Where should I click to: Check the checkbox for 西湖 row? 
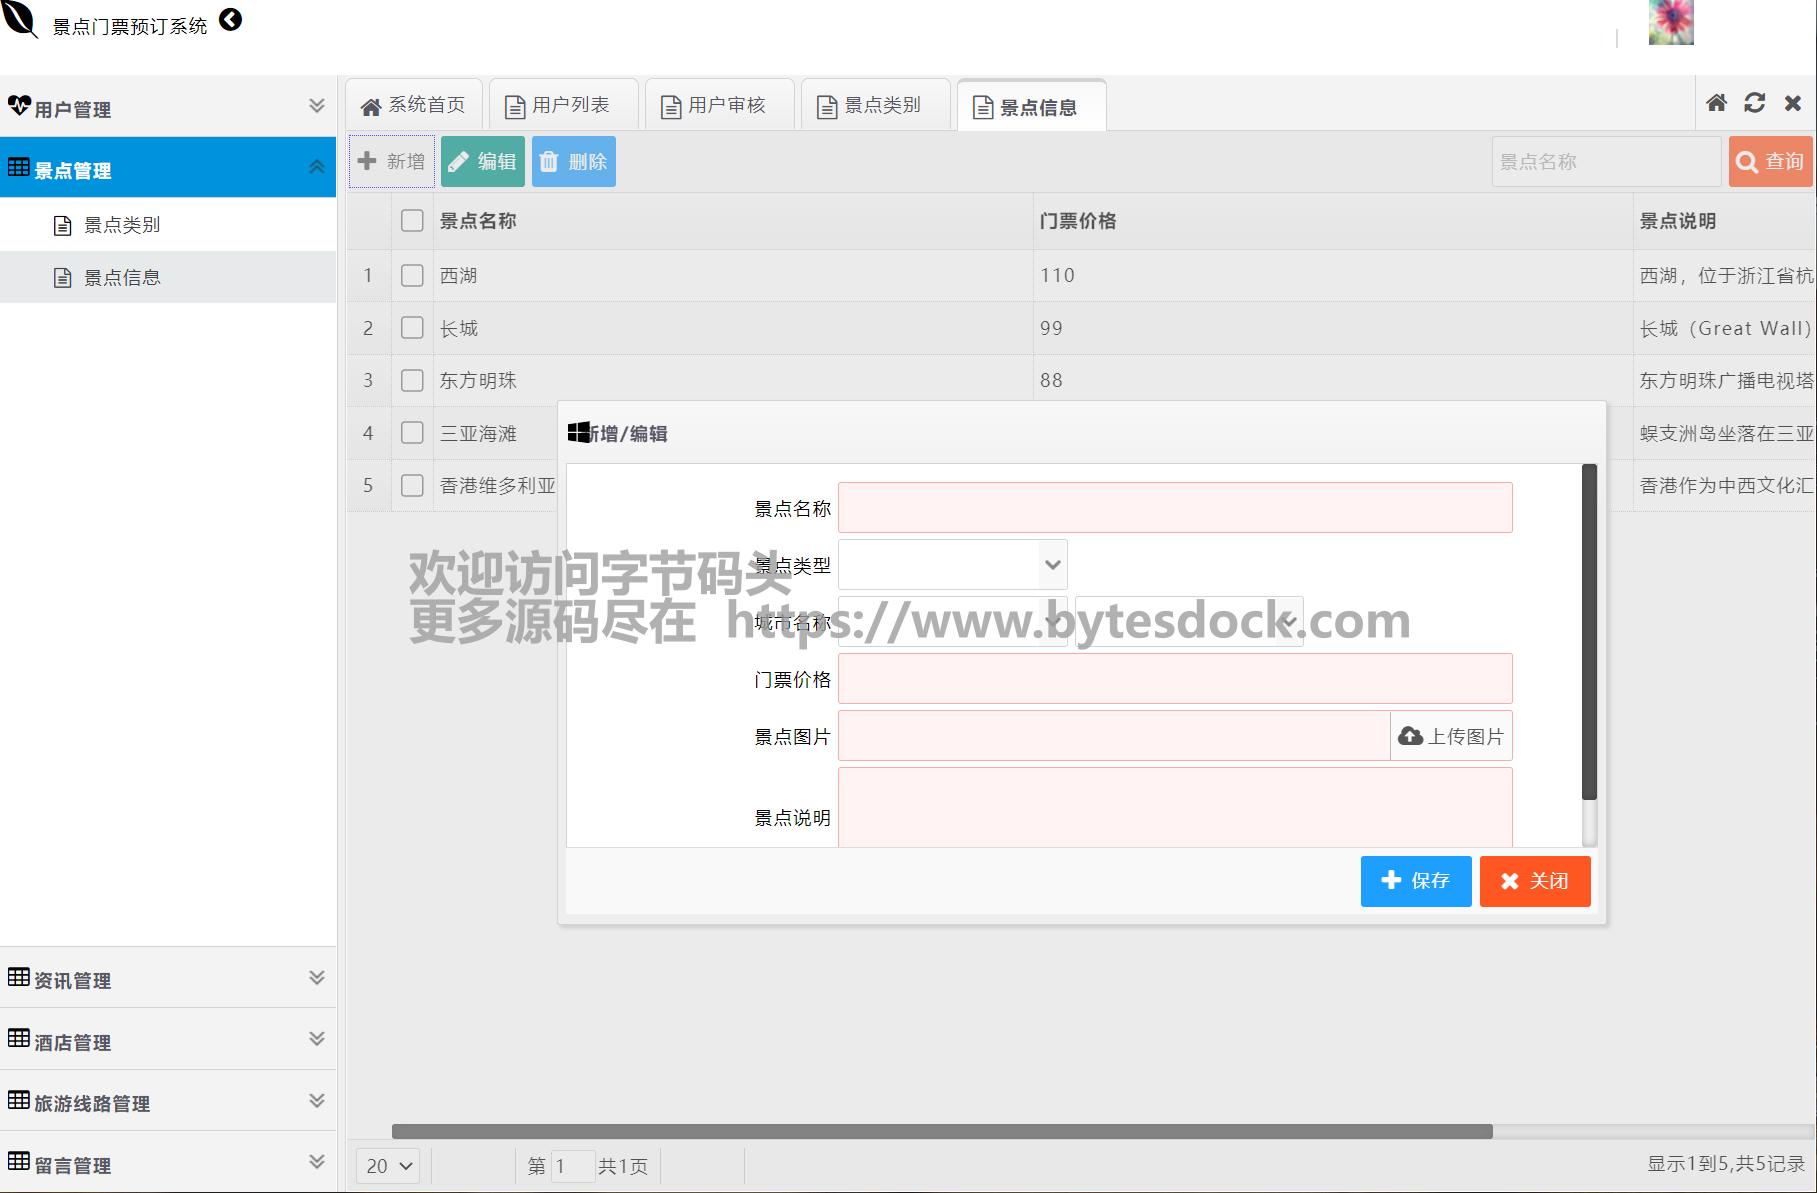[x=412, y=276]
